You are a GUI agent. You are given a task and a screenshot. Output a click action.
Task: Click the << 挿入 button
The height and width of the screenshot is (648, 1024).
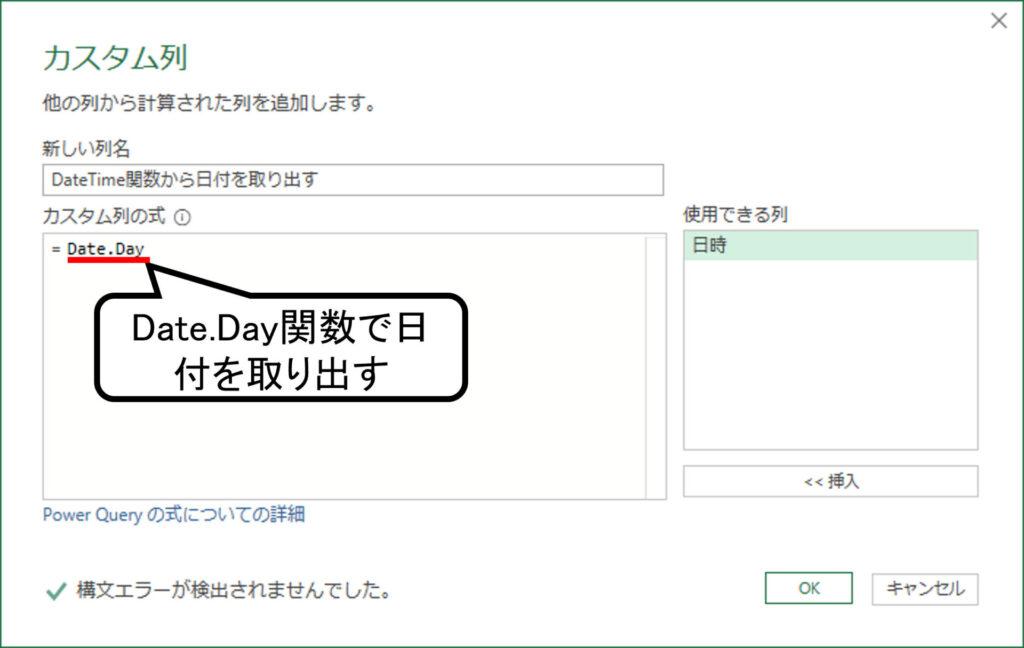tap(831, 481)
